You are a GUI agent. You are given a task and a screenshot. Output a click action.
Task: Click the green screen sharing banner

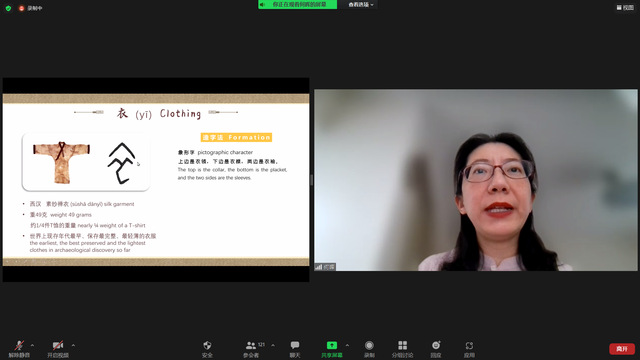pos(298,4)
